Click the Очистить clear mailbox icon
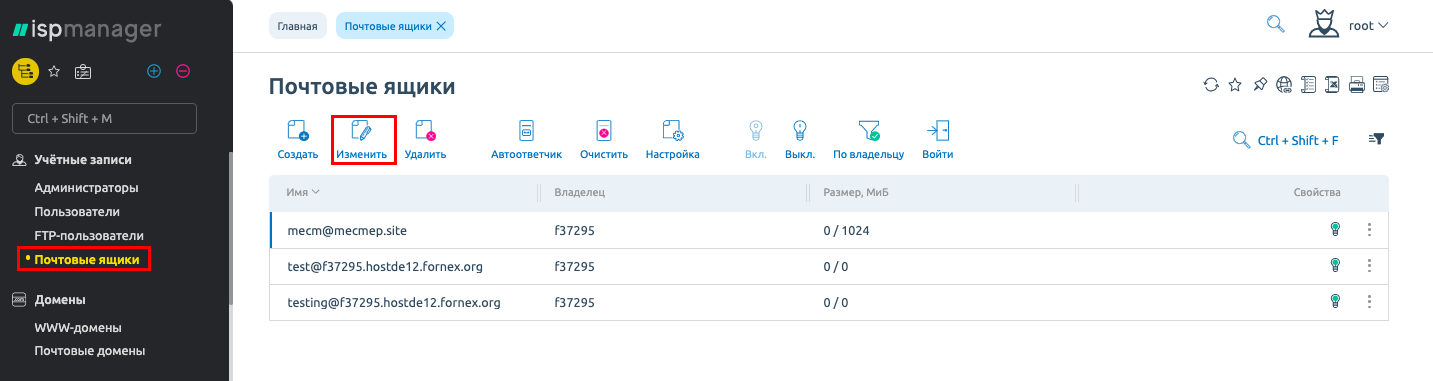 point(604,130)
